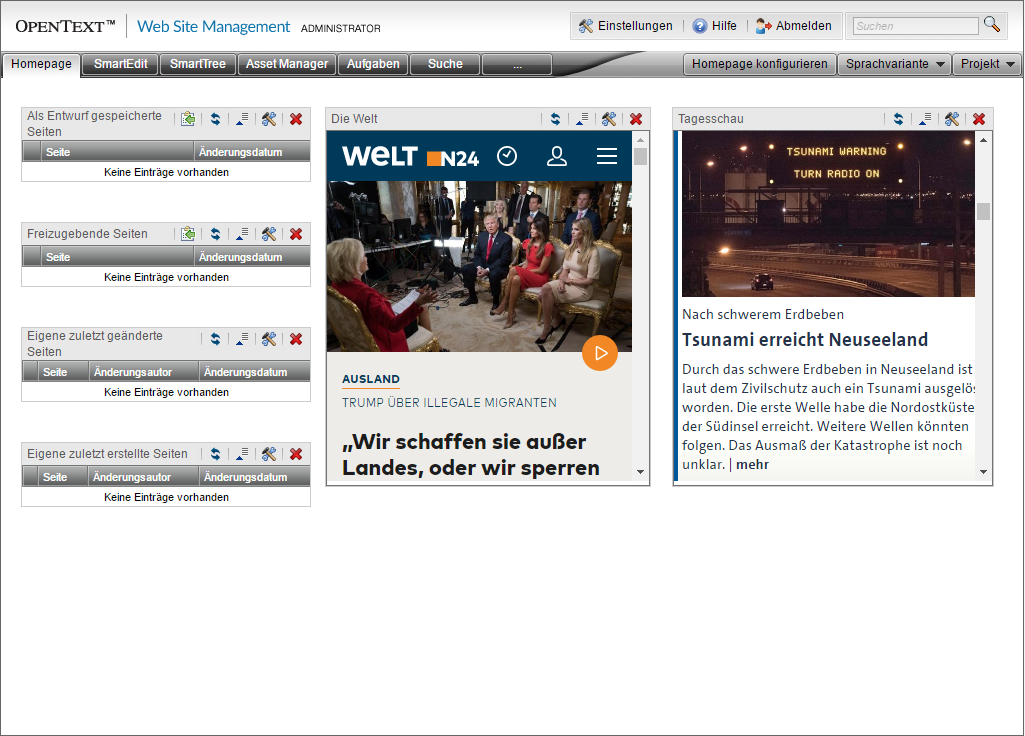Viewport: 1025px width, 736px height.
Task: Expand the Projekt dropdown
Action: tap(988, 64)
